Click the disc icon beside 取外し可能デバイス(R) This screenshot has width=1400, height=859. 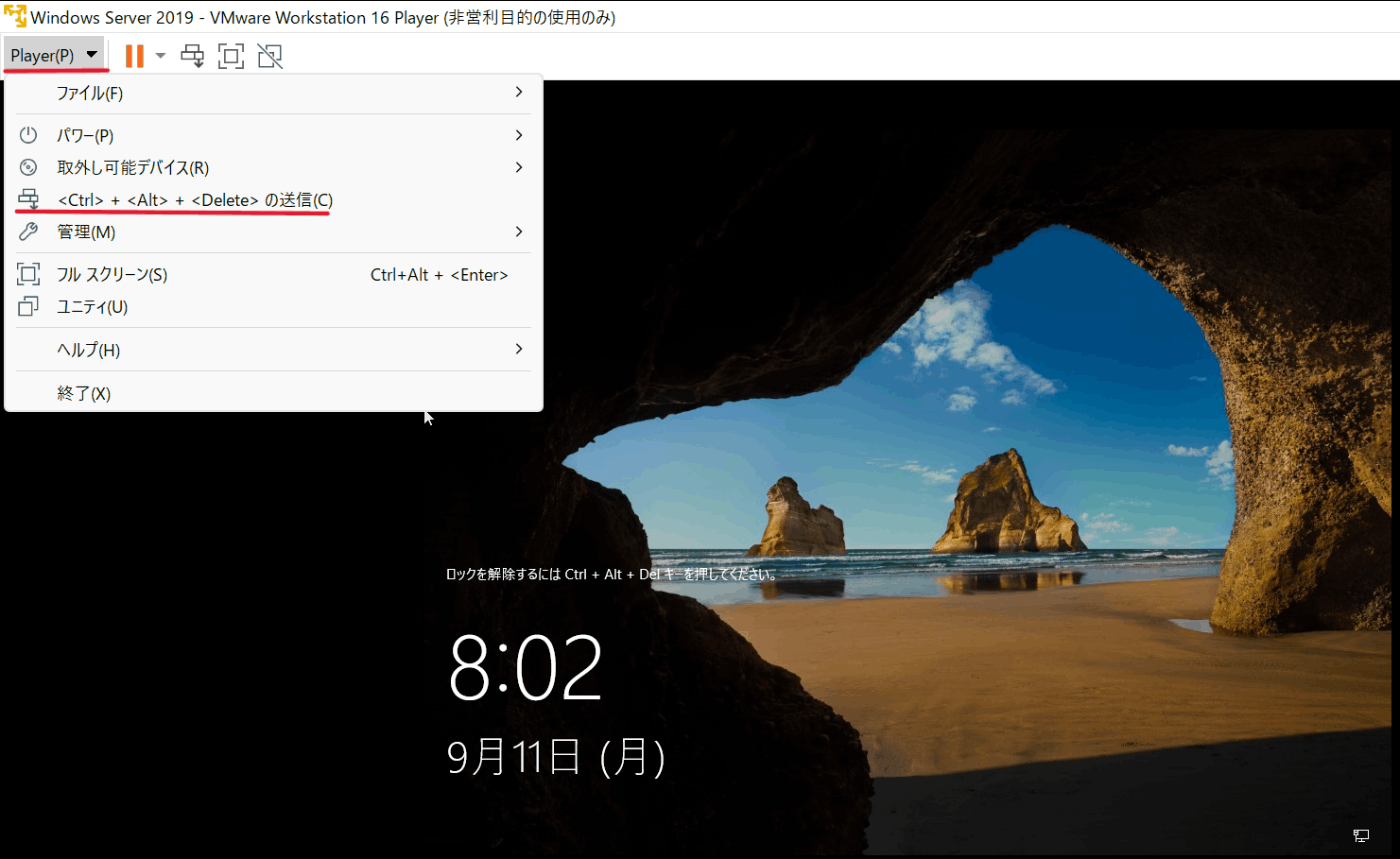[28, 167]
